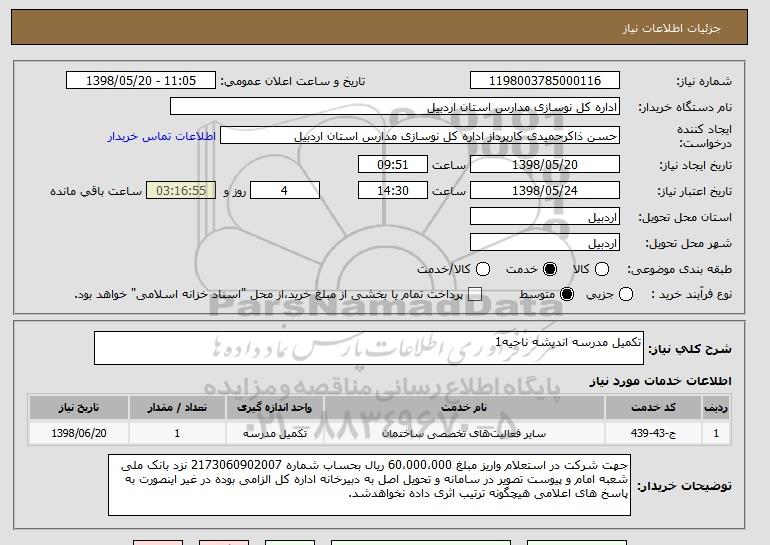Click the delivery city field
Screen dimensions: 770x545
[545, 243]
